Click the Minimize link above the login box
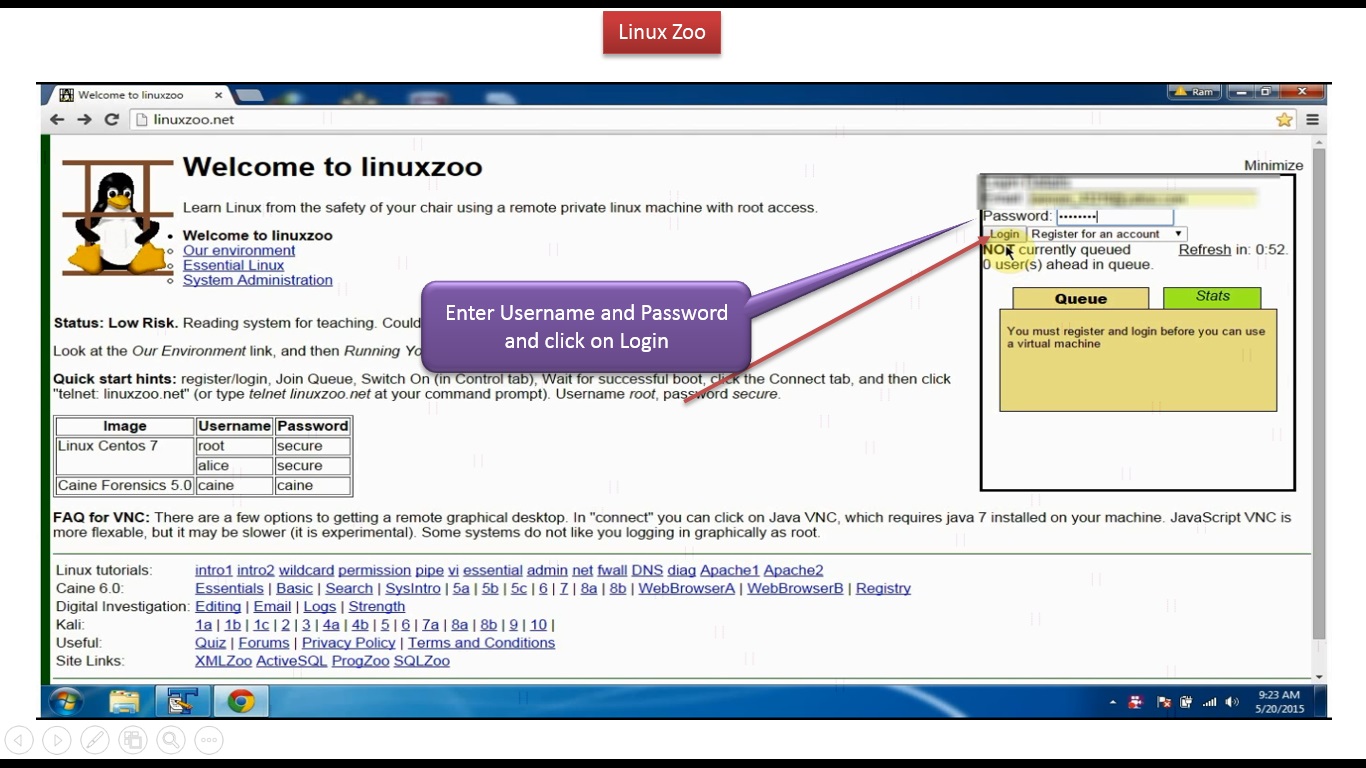Screen dimensions: 1366x768 pyautogui.click(x=1273, y=166)
